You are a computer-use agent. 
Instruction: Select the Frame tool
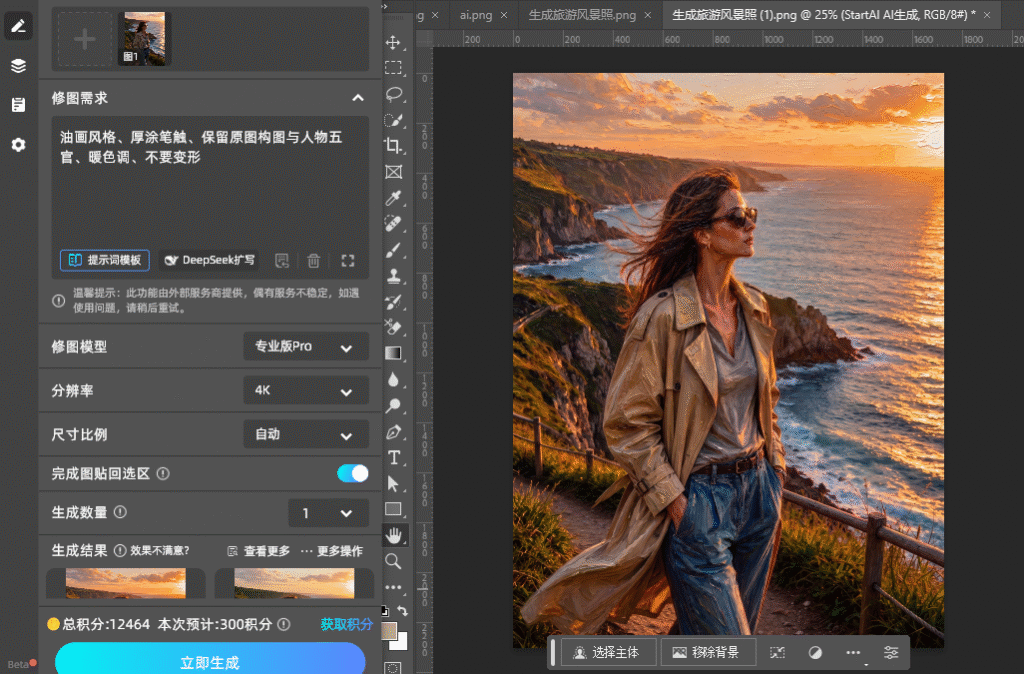pos(393,172)
